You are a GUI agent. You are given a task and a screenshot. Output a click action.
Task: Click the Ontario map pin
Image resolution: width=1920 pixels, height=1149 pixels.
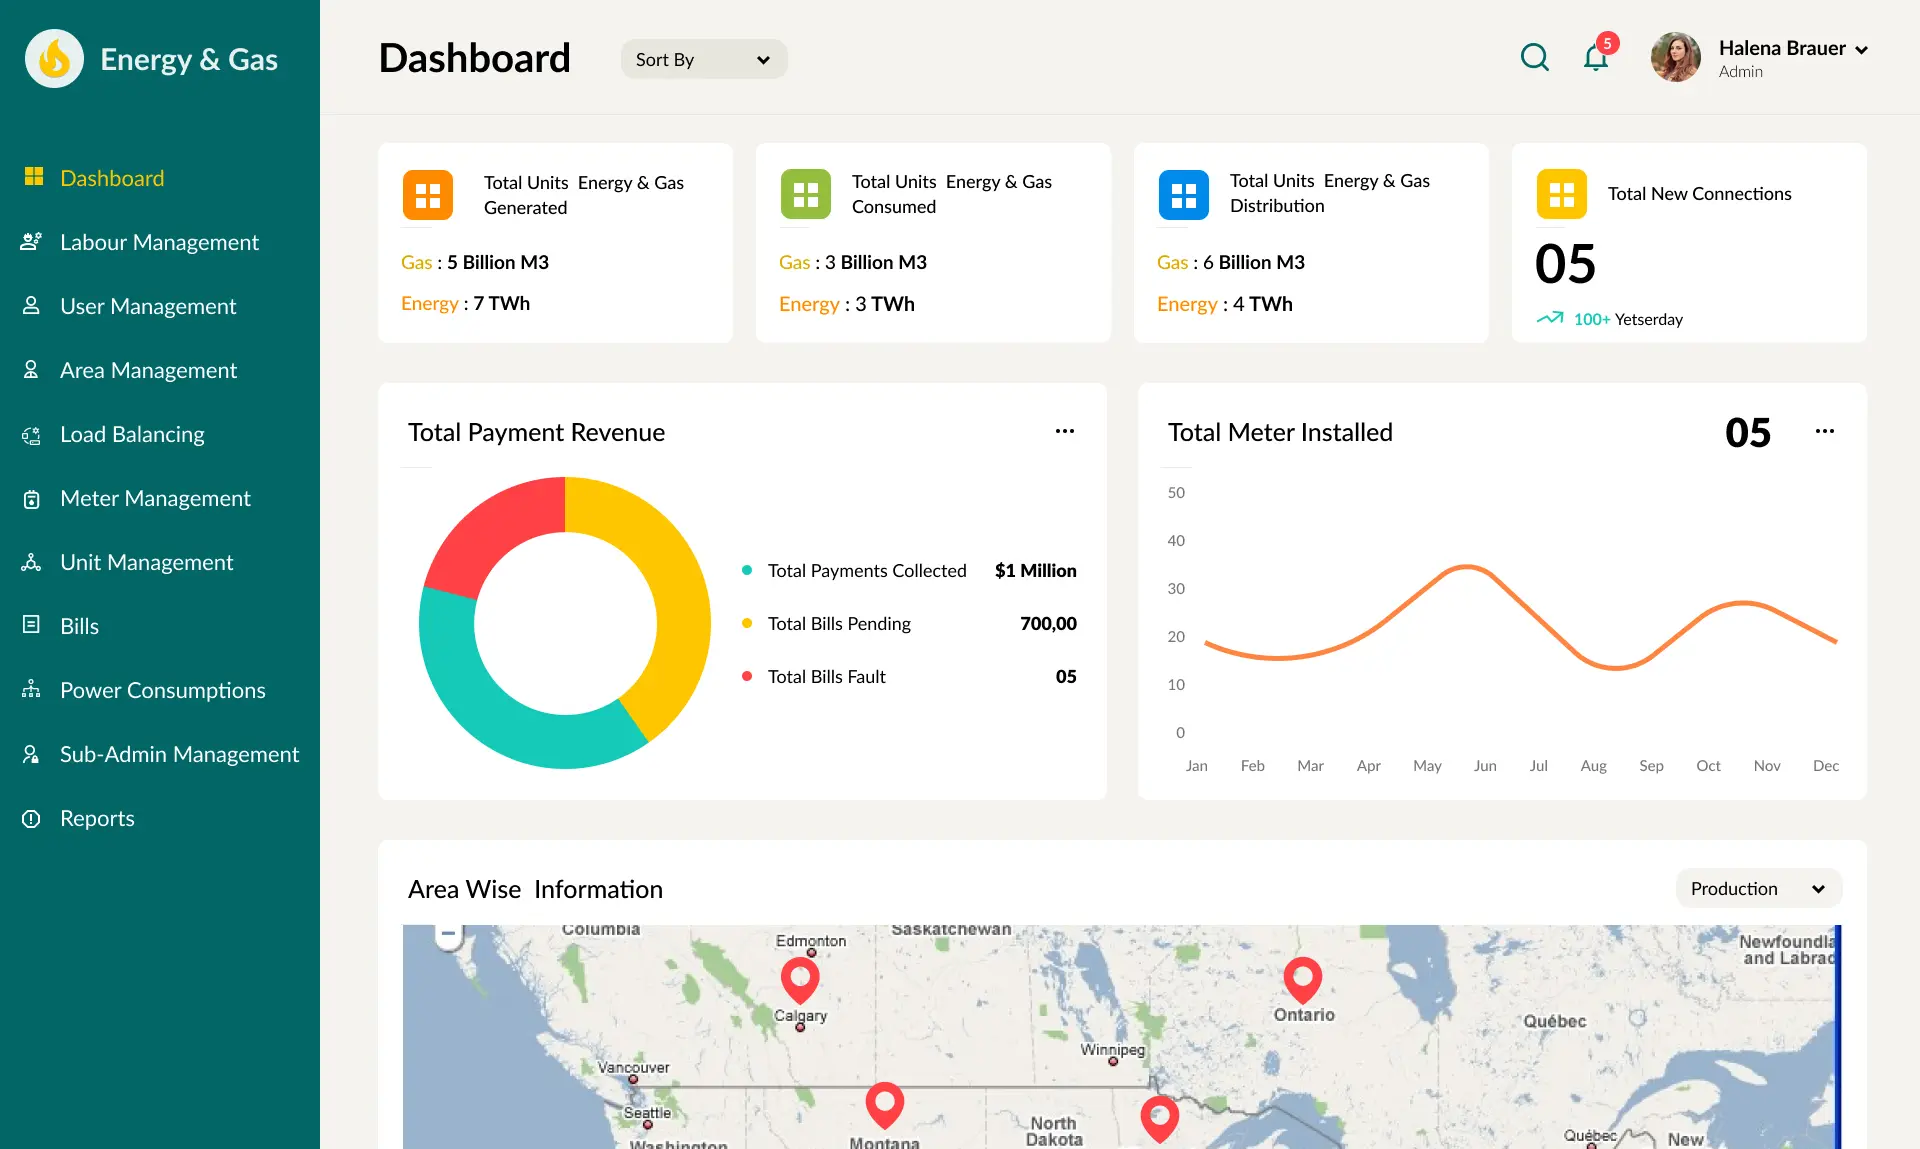(x=1302, y=978)
